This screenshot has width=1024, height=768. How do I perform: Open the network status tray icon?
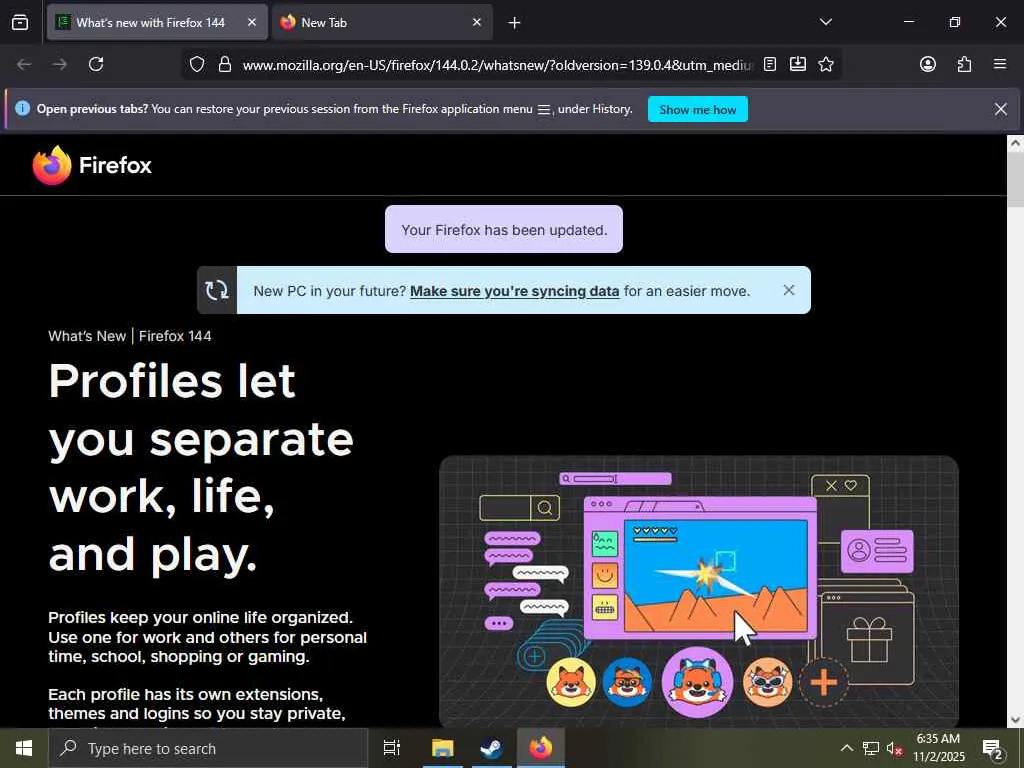tap(871, 748)
